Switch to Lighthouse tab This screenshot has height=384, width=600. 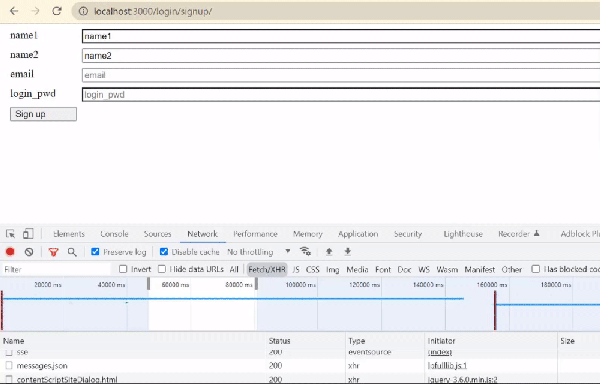coord(463,234)
